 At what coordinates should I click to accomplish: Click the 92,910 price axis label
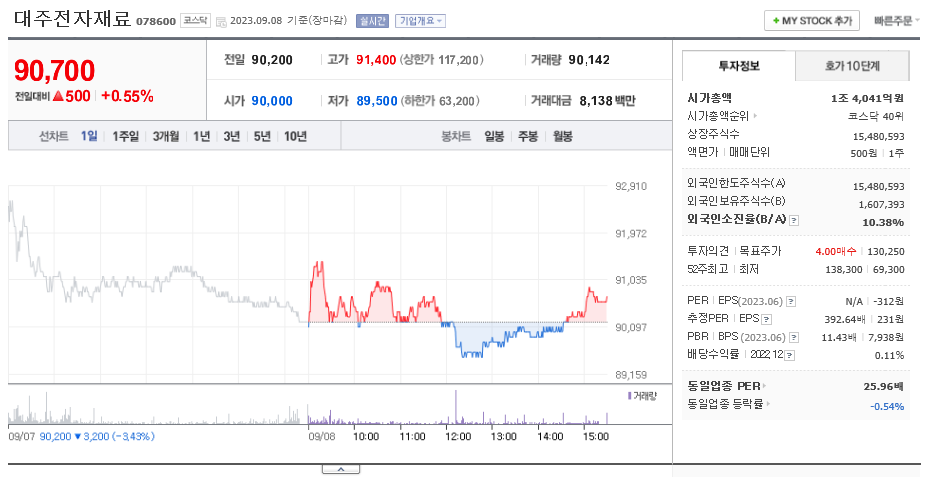coord(631,186)
